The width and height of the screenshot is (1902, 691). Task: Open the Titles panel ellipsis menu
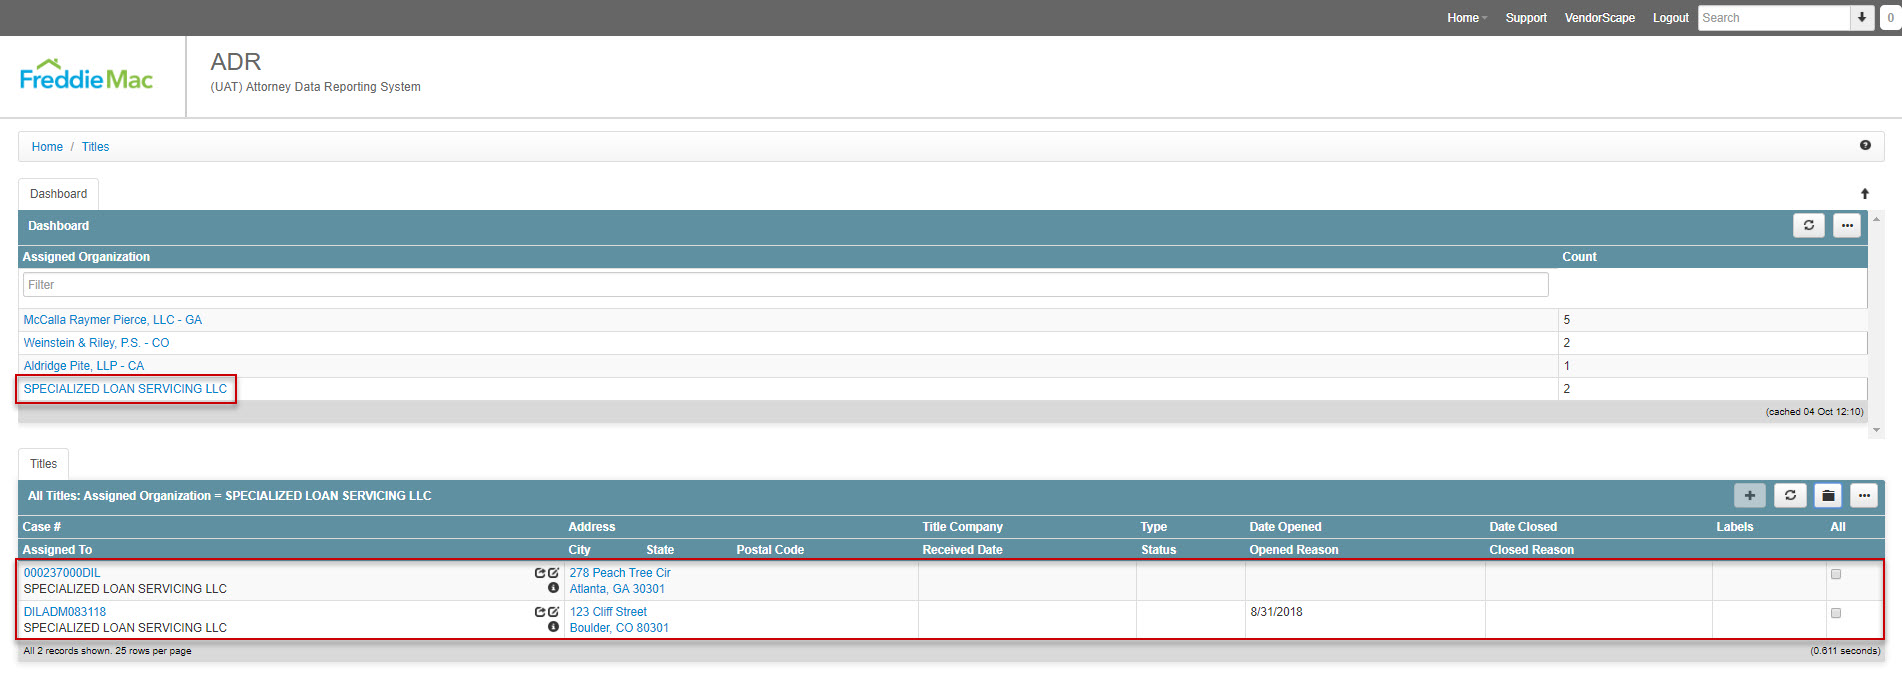coord(1864,495)
